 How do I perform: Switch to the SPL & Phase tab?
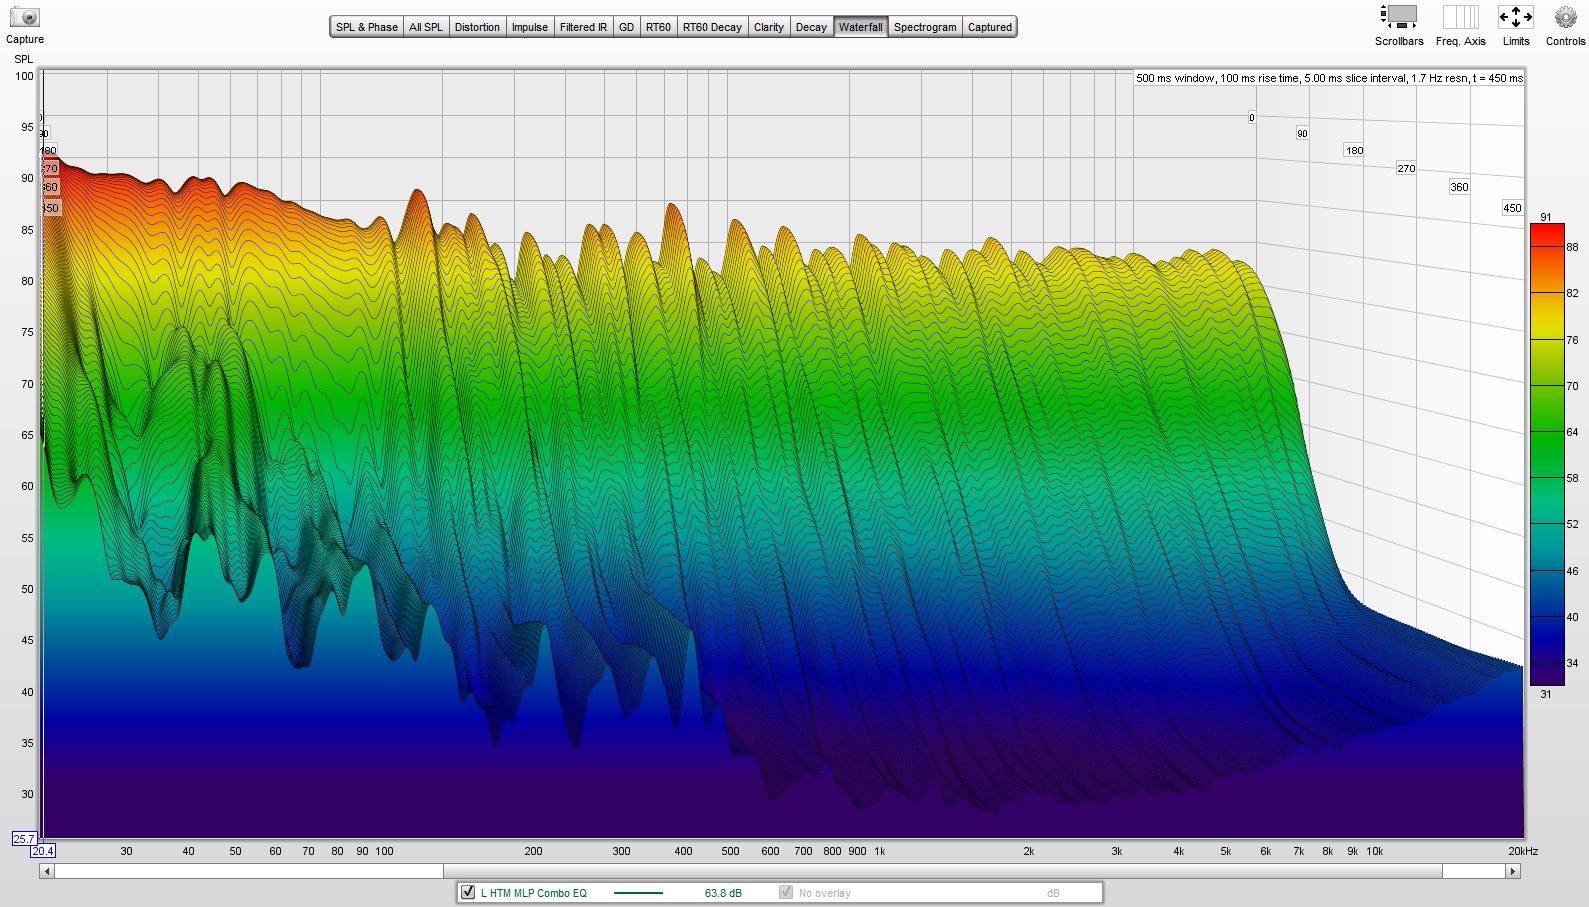pos(367,27)
